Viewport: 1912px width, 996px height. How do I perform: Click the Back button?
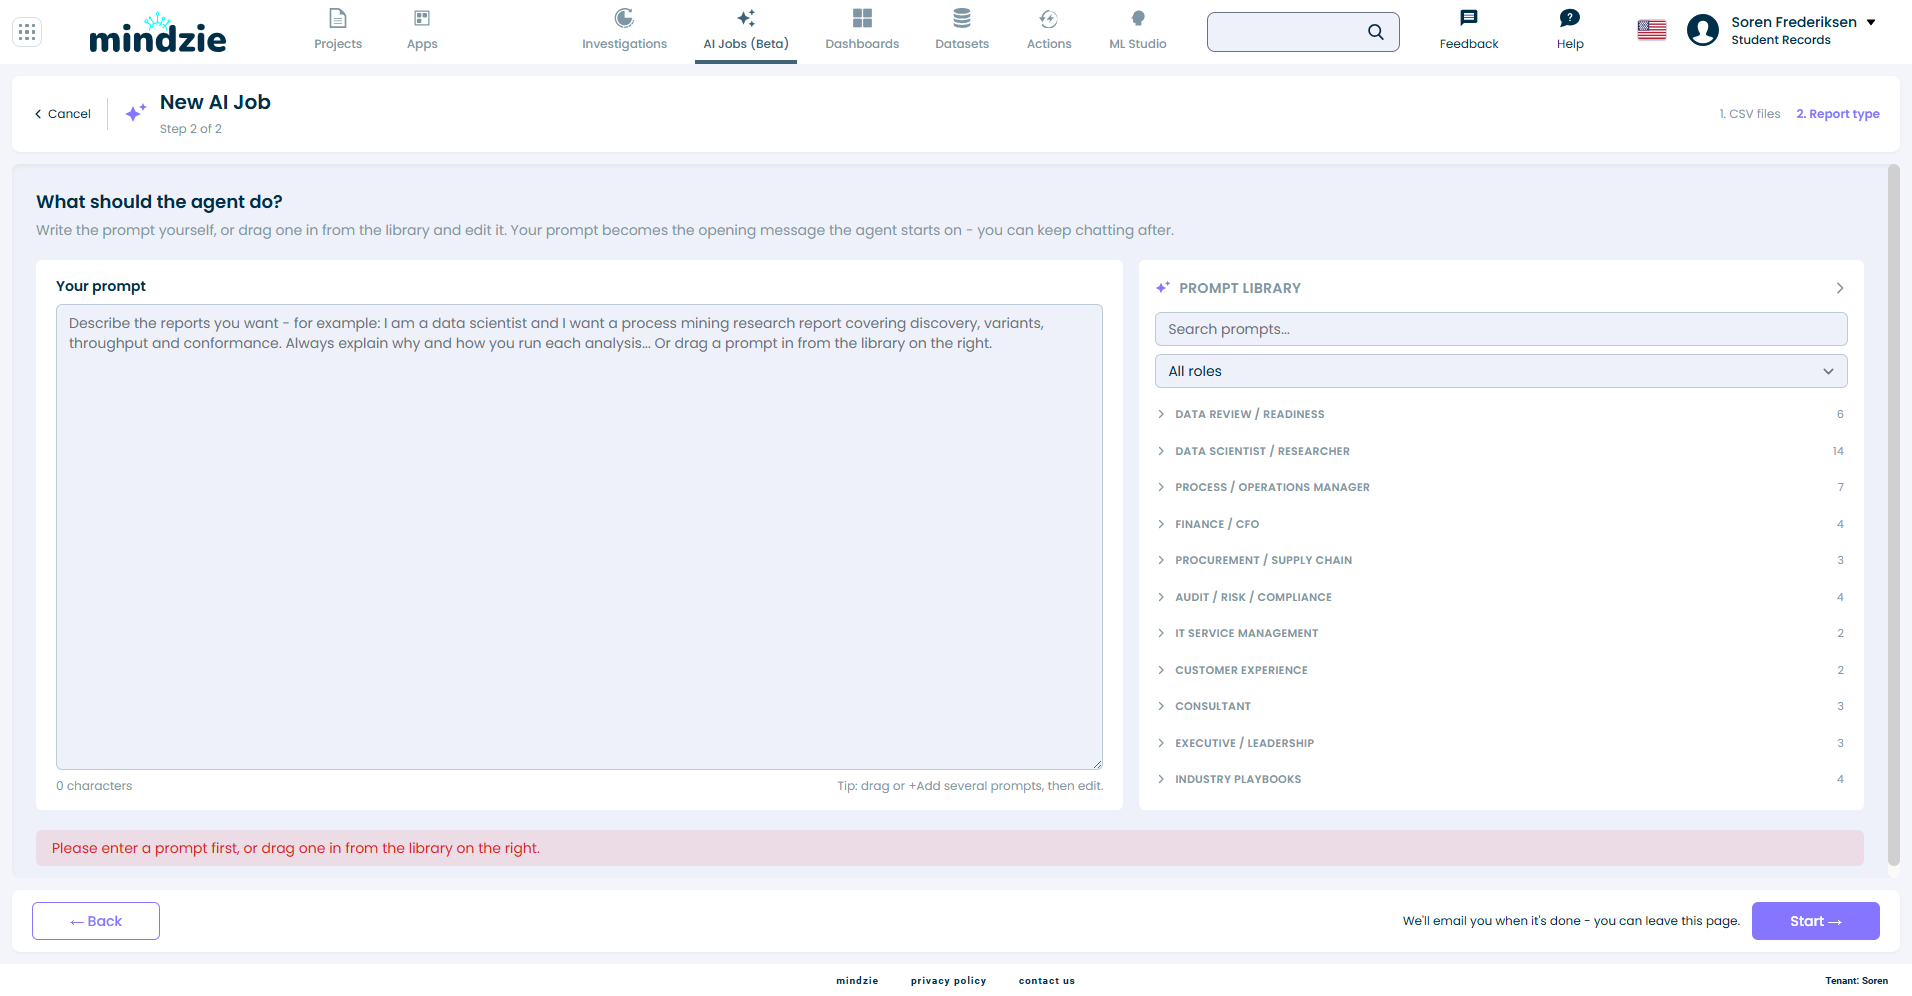(x=96, y=921)
